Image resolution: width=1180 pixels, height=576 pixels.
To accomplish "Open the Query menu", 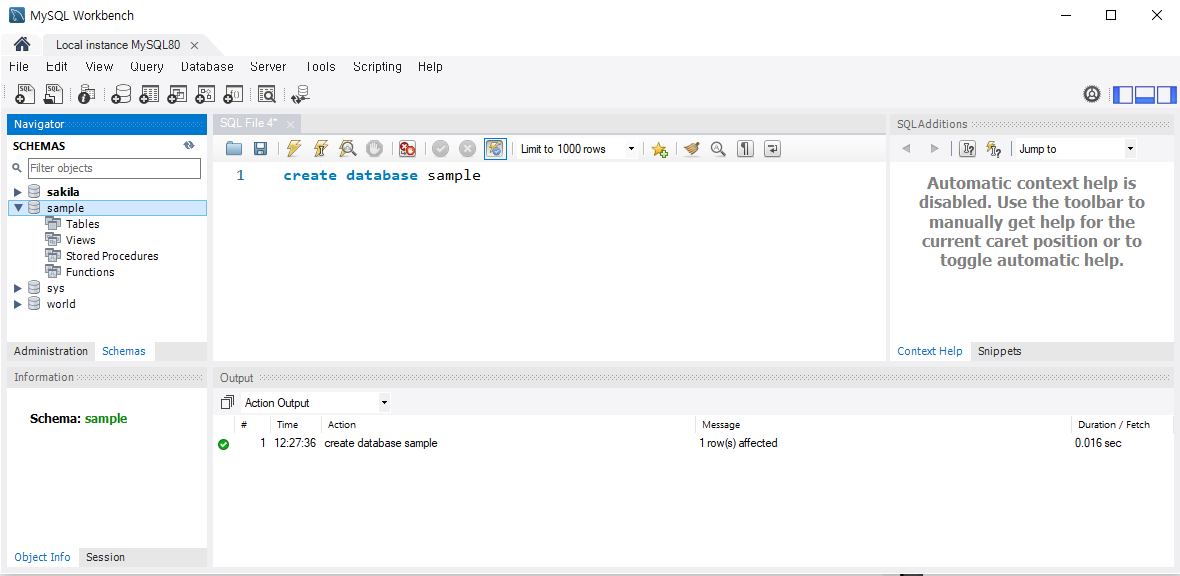I will (147, 67).
